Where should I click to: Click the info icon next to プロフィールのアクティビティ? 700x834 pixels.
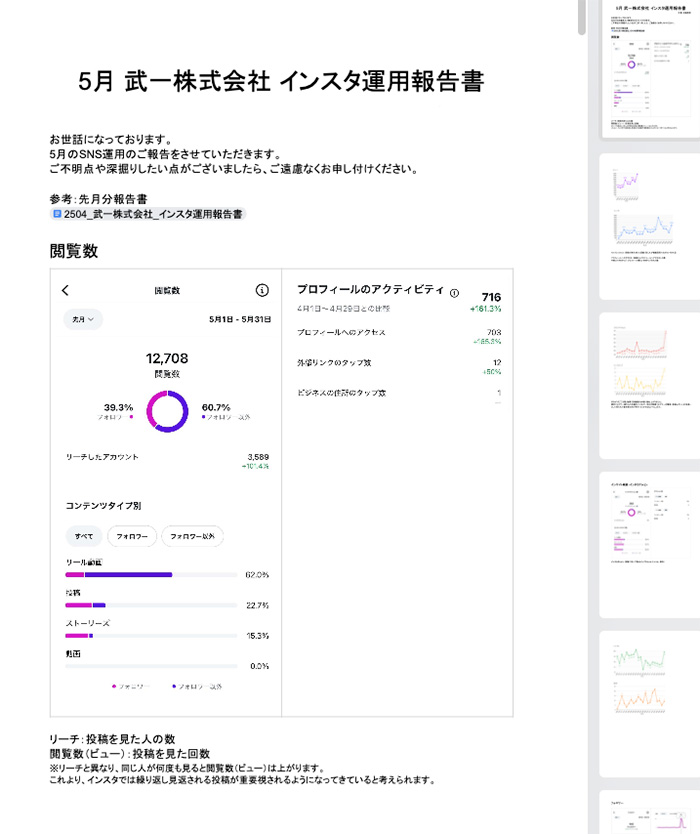pos(453,291)
